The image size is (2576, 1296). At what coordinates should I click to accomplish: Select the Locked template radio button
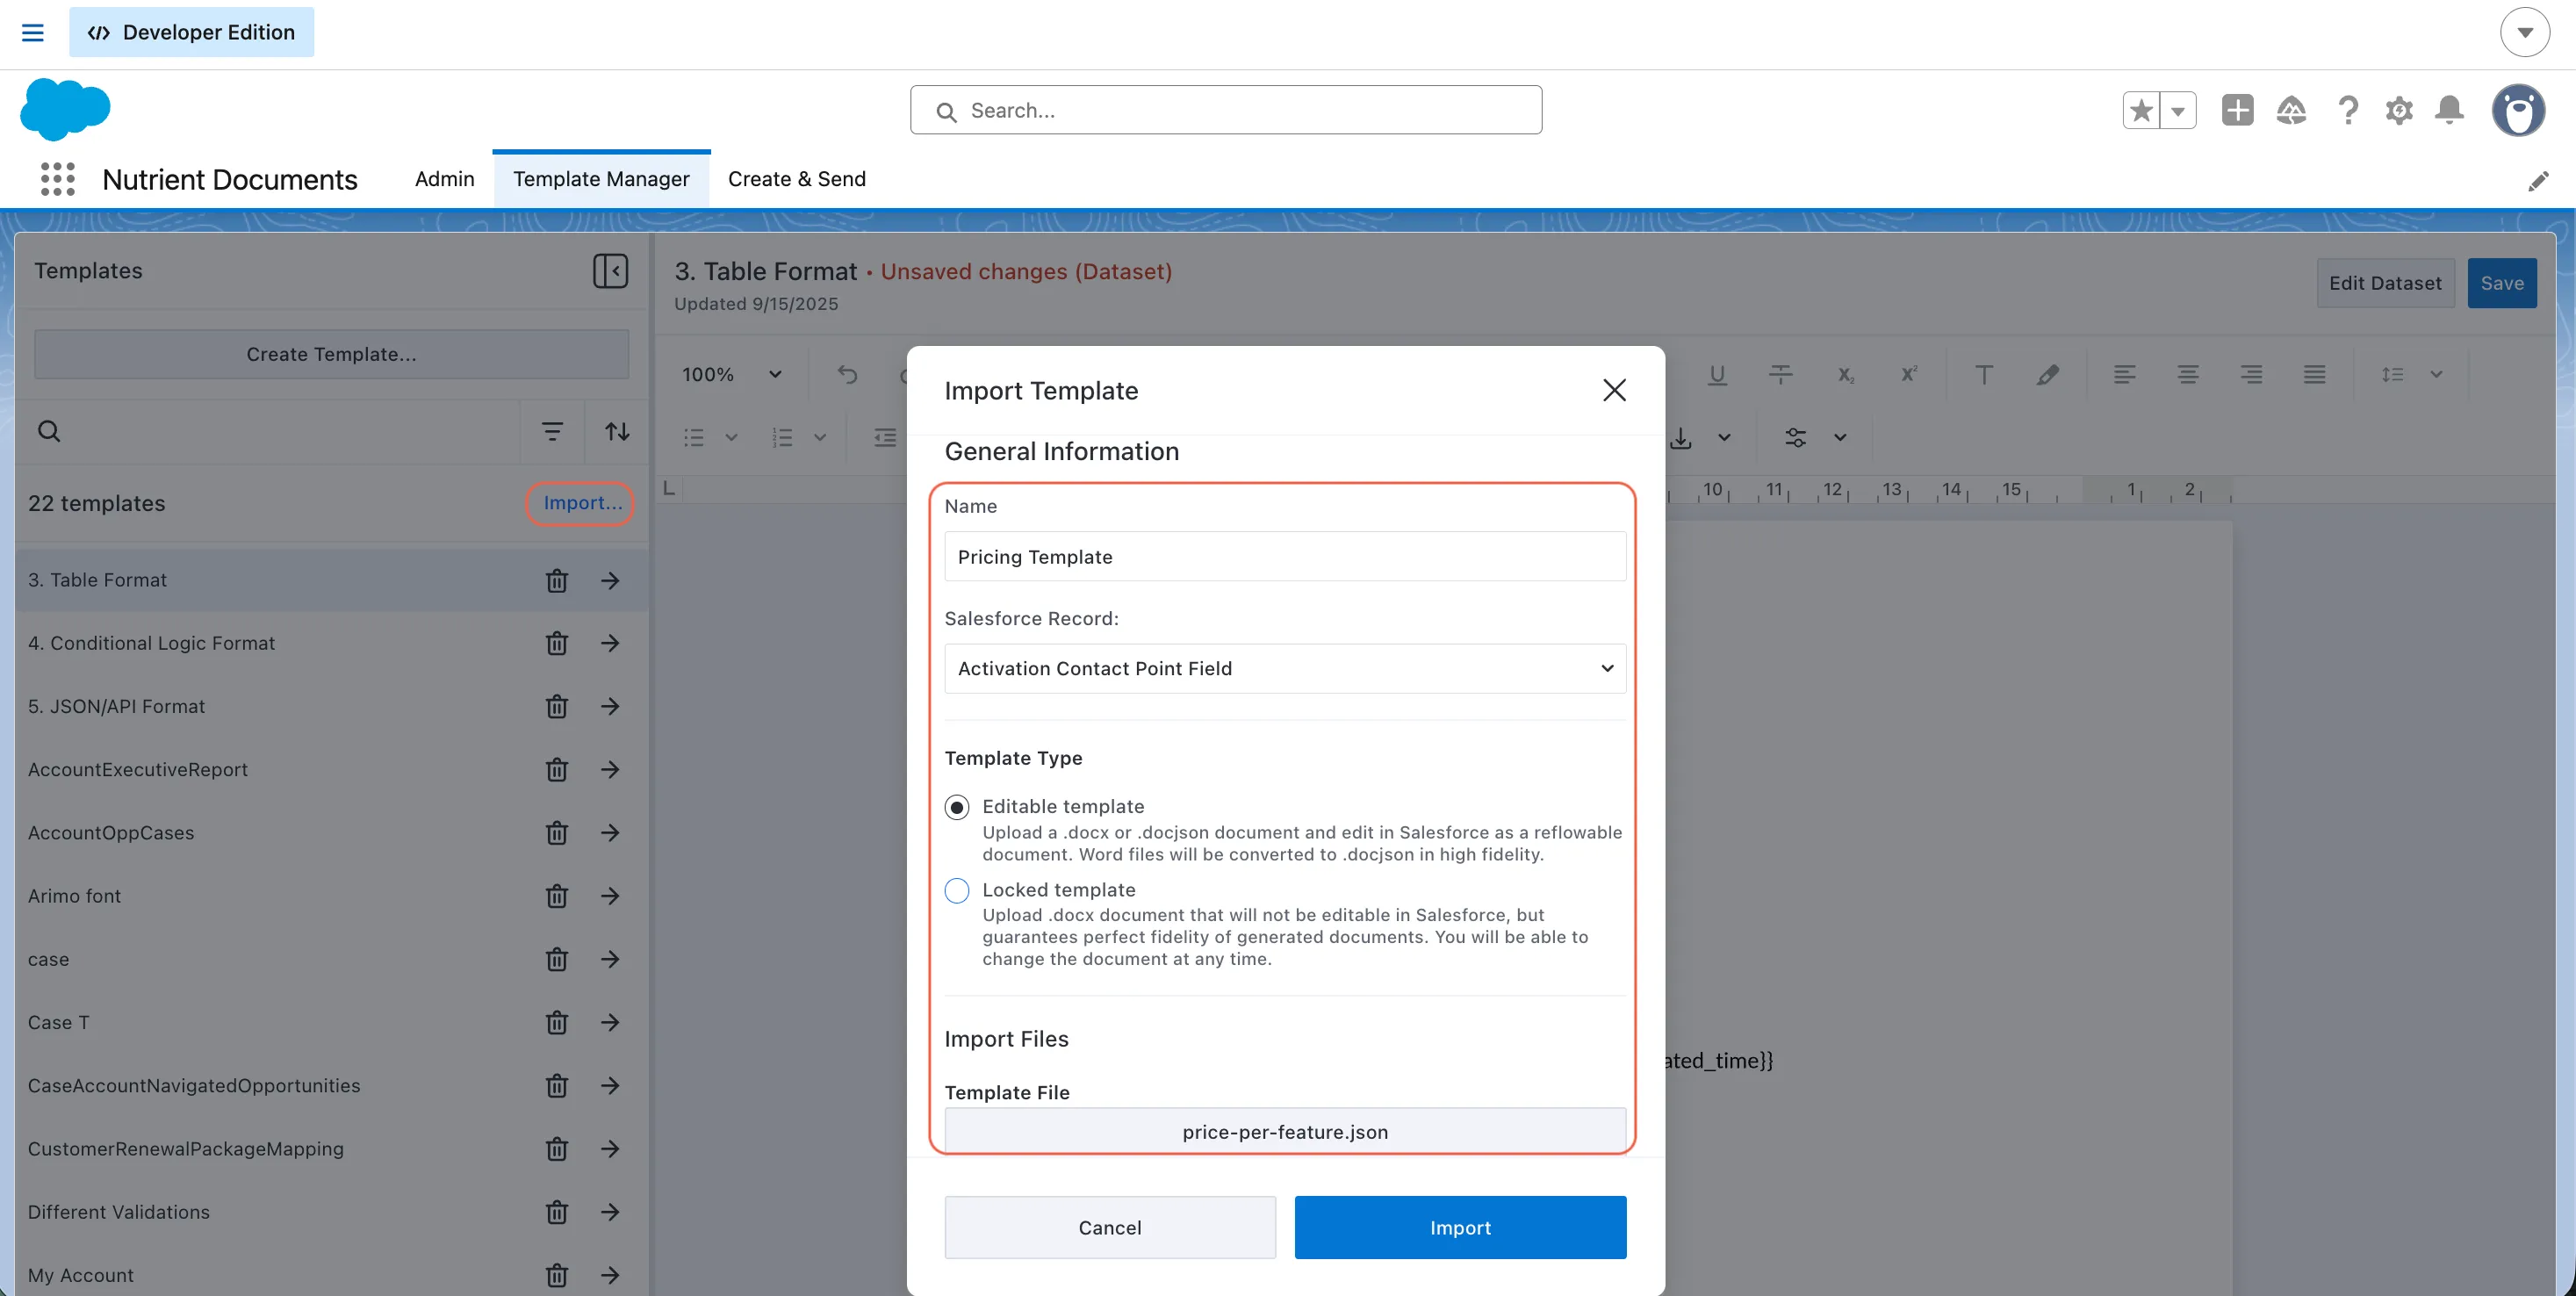click(957, 890)
